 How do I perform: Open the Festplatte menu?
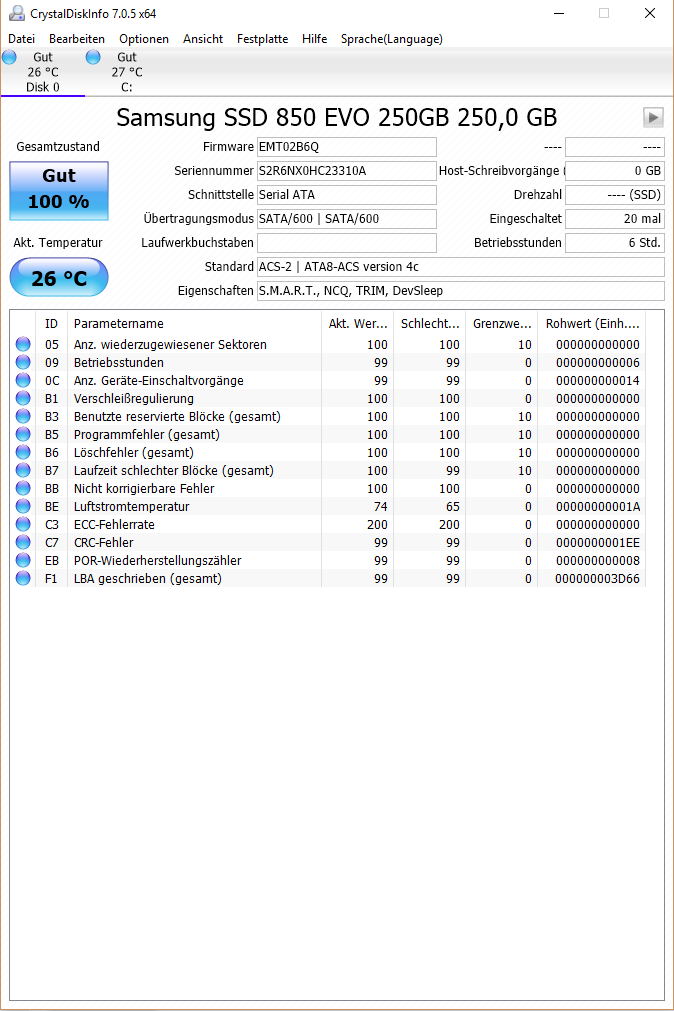click(x=263, y=39)
